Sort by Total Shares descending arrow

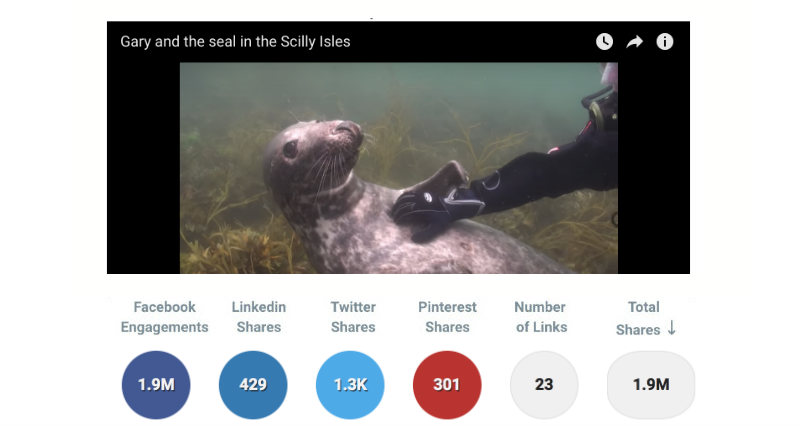[x=671, y=328]
